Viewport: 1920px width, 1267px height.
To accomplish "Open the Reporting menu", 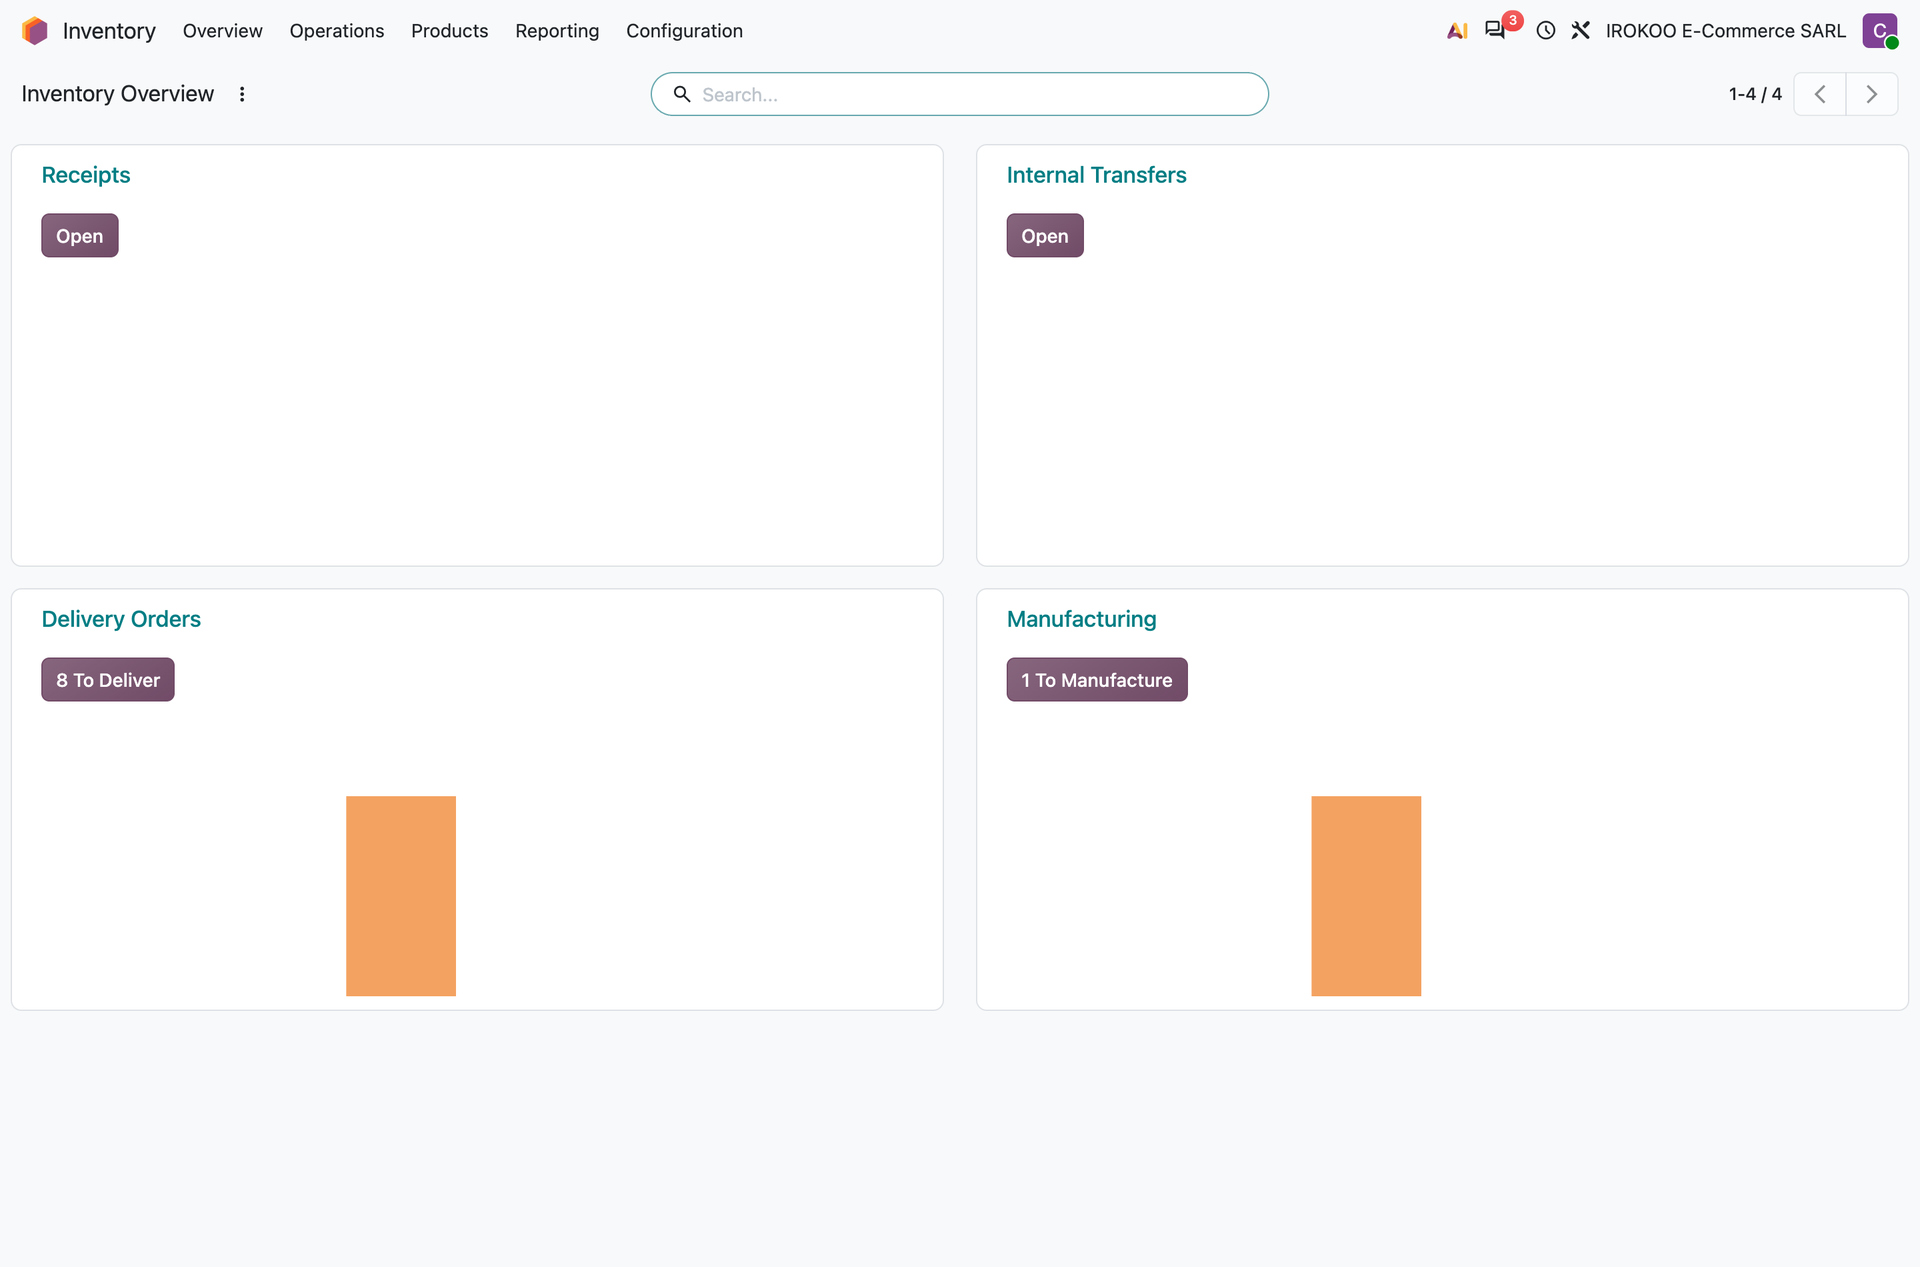I will tap(557, 31).
